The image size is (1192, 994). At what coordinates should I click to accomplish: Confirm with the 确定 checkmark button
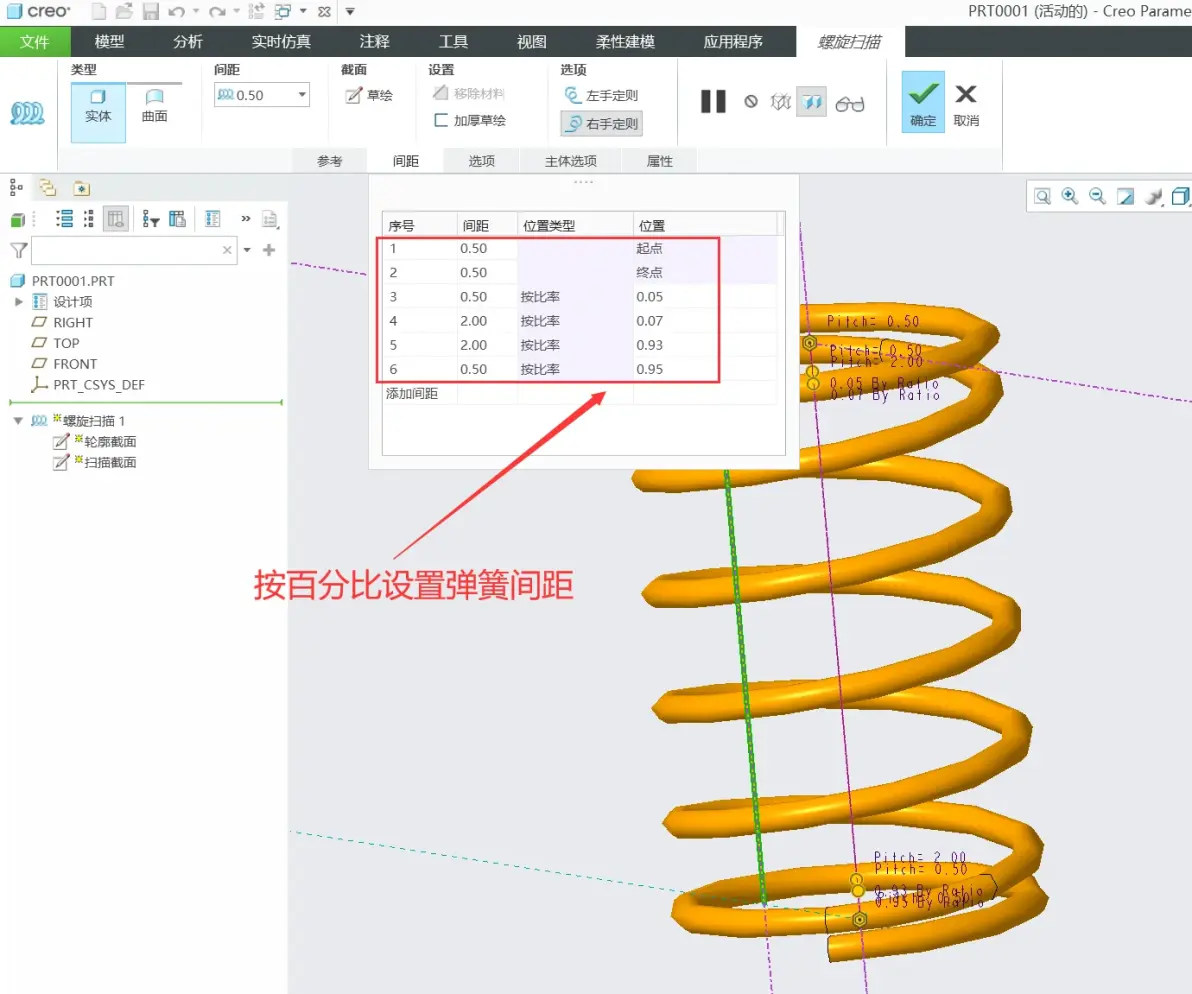click(923, 102)
